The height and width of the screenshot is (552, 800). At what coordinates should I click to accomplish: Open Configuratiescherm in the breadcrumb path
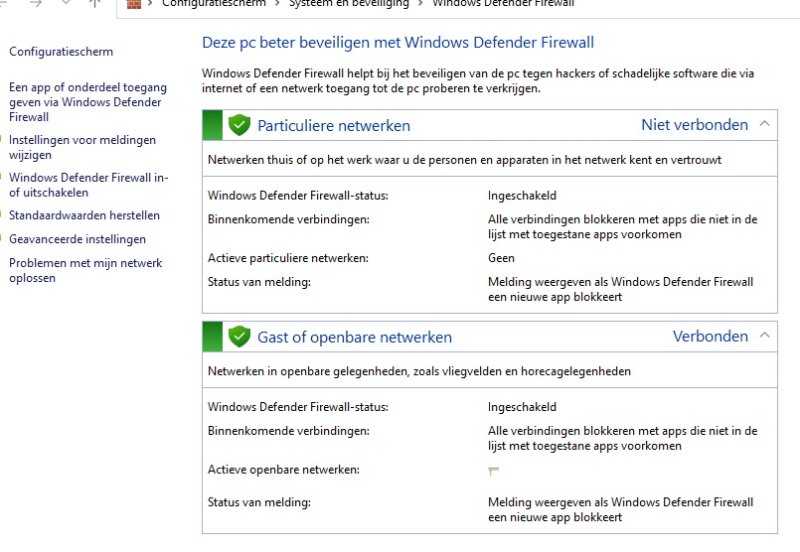coord(215,3)
